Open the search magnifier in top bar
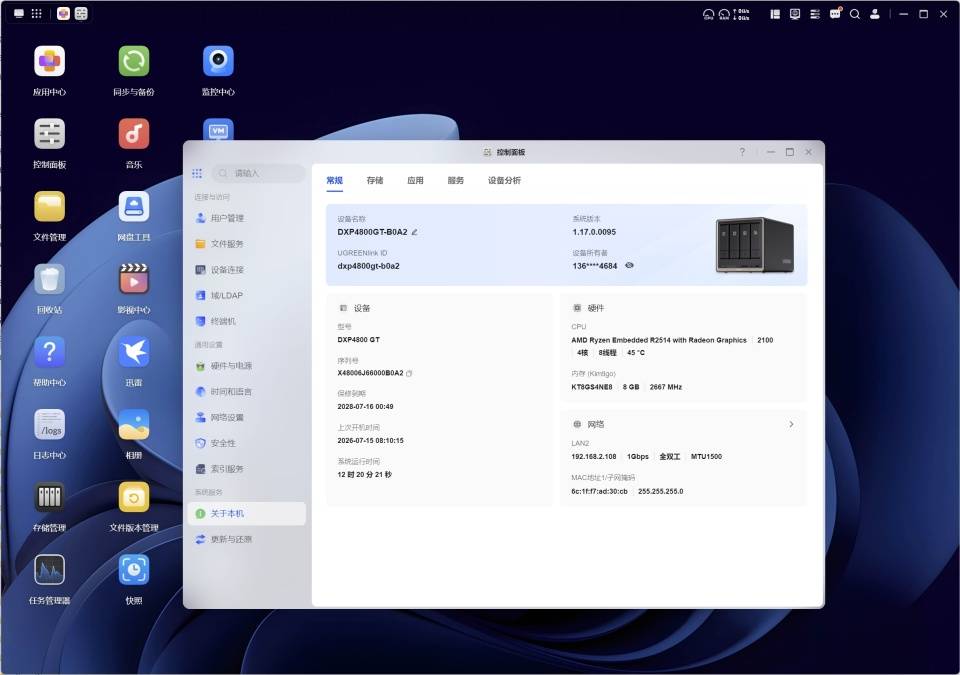The height and width of the screenshot is (675, 960). pos(855,13)
